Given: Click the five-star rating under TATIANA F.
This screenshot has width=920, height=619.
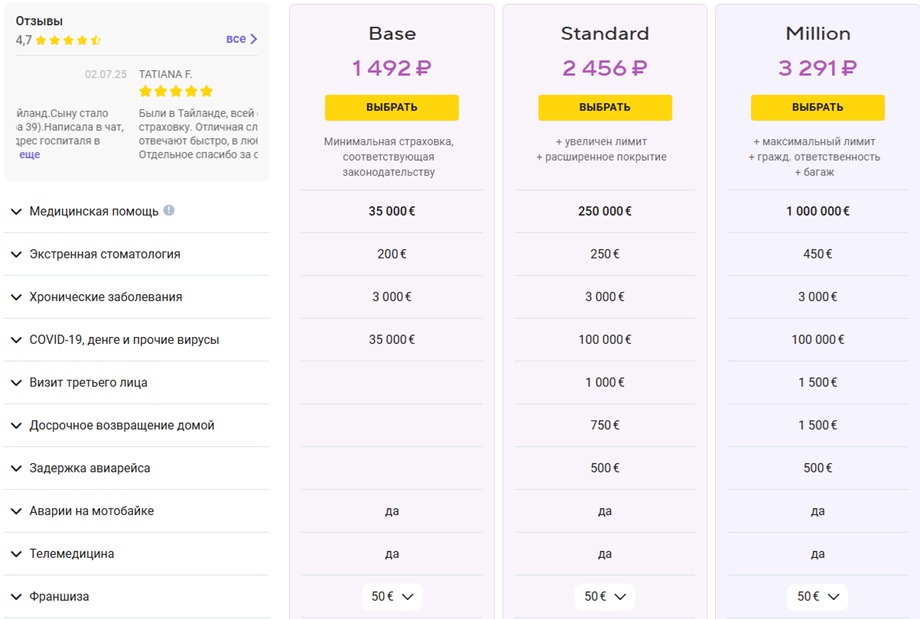Looking at the screenshot, I should coord(175,91).
